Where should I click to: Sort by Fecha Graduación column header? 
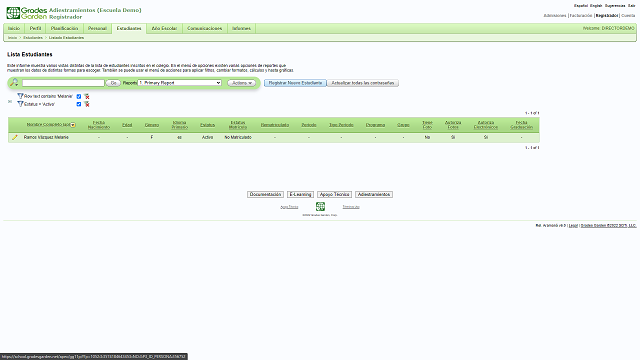click(522, 125)
